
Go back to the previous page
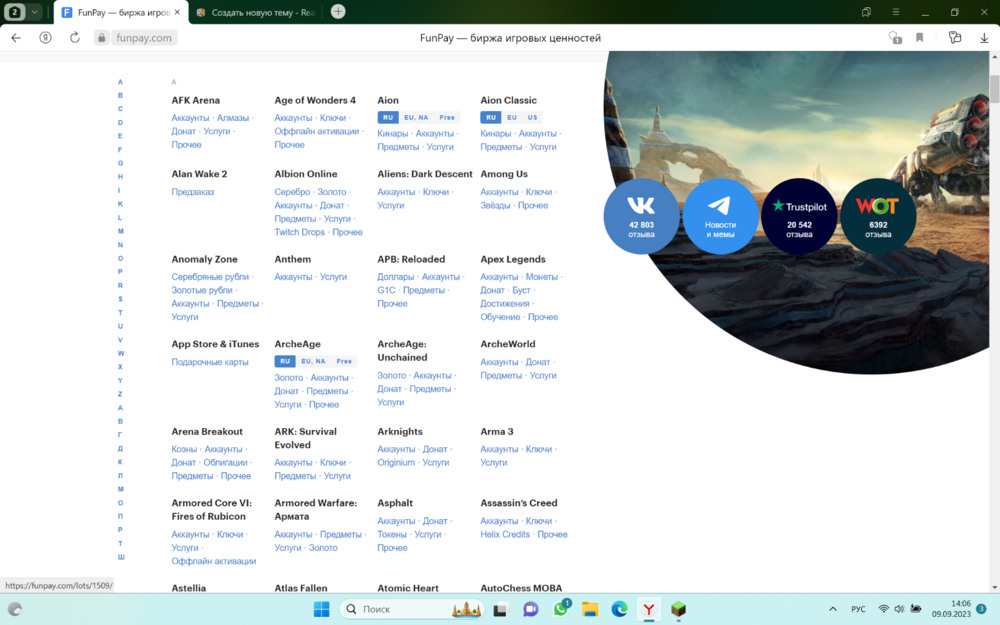pyautogui.click(x=16, y=38)
